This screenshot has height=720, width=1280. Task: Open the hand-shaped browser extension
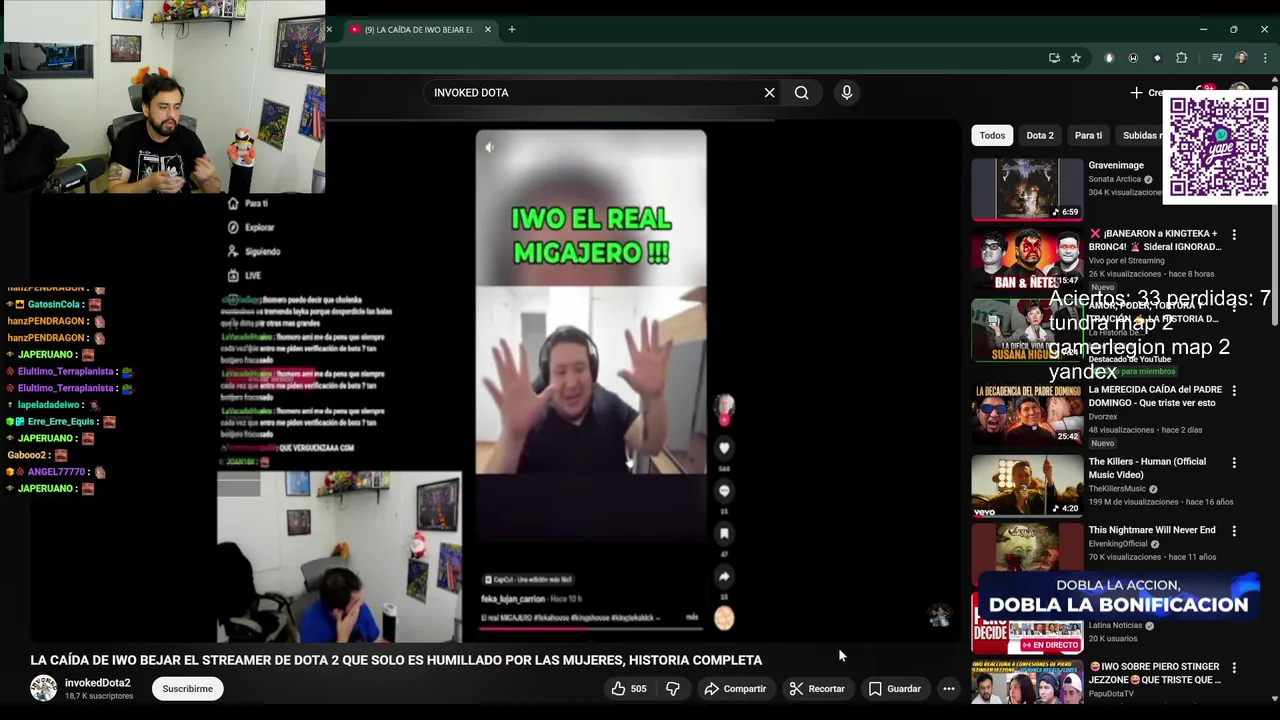tap(1109, 58)
